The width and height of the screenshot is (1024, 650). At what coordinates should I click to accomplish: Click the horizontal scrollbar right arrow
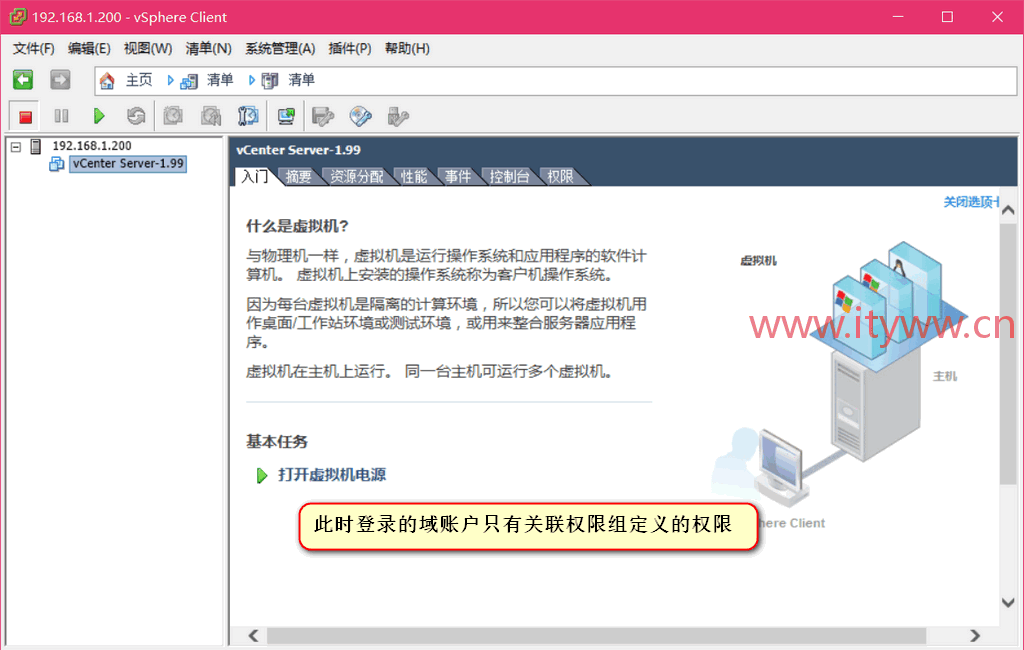(975, 636)
